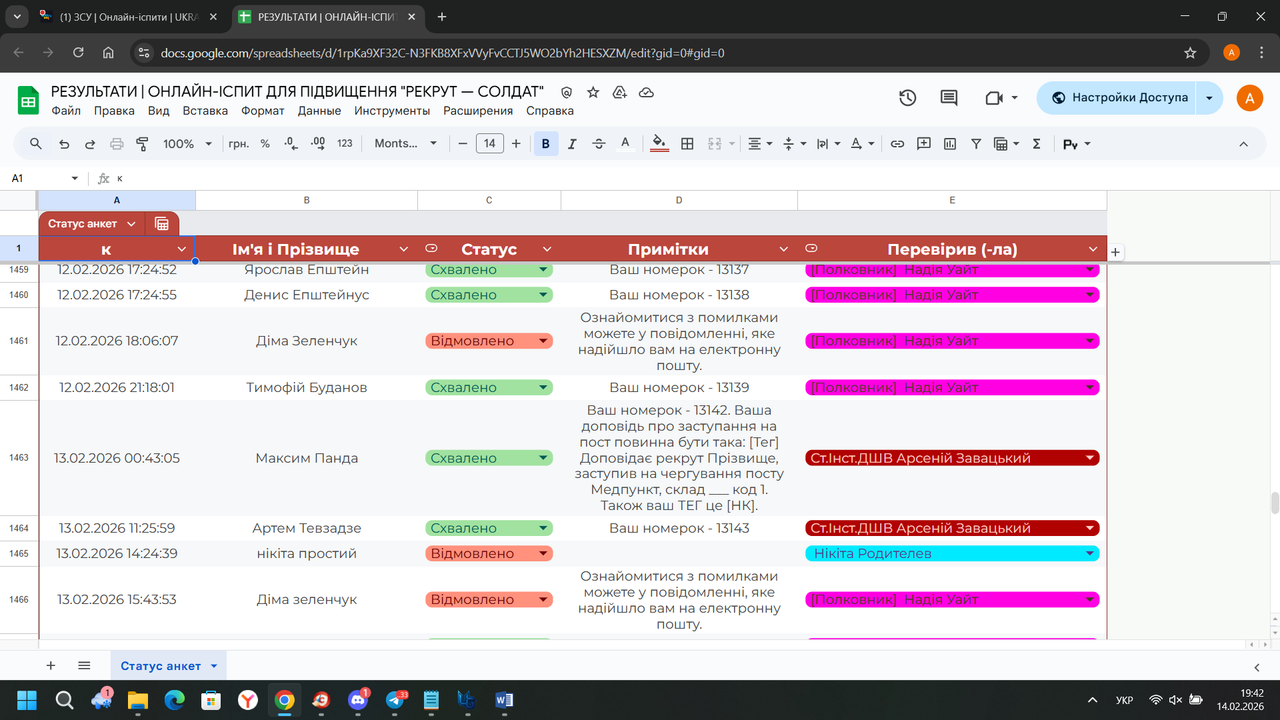This screenshot has height=720, width=1280.
Task: Open vertical align dropdown
Action: pyautogui.click(x=794, y=144)
